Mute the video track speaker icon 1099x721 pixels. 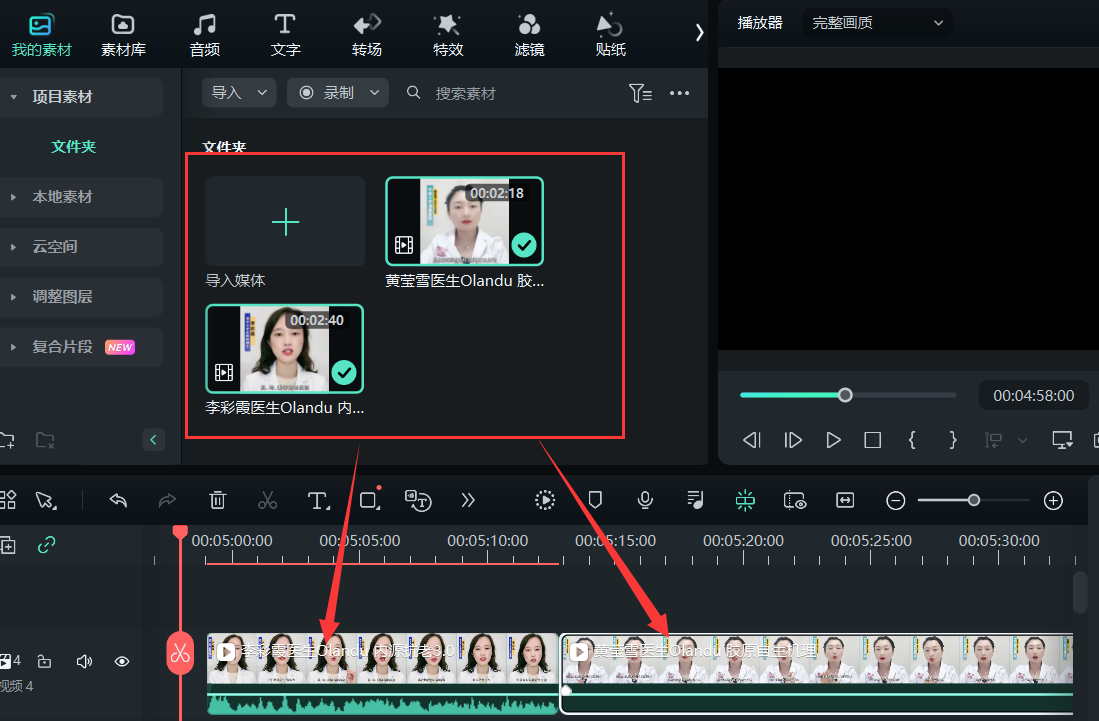tap(84, 661)
